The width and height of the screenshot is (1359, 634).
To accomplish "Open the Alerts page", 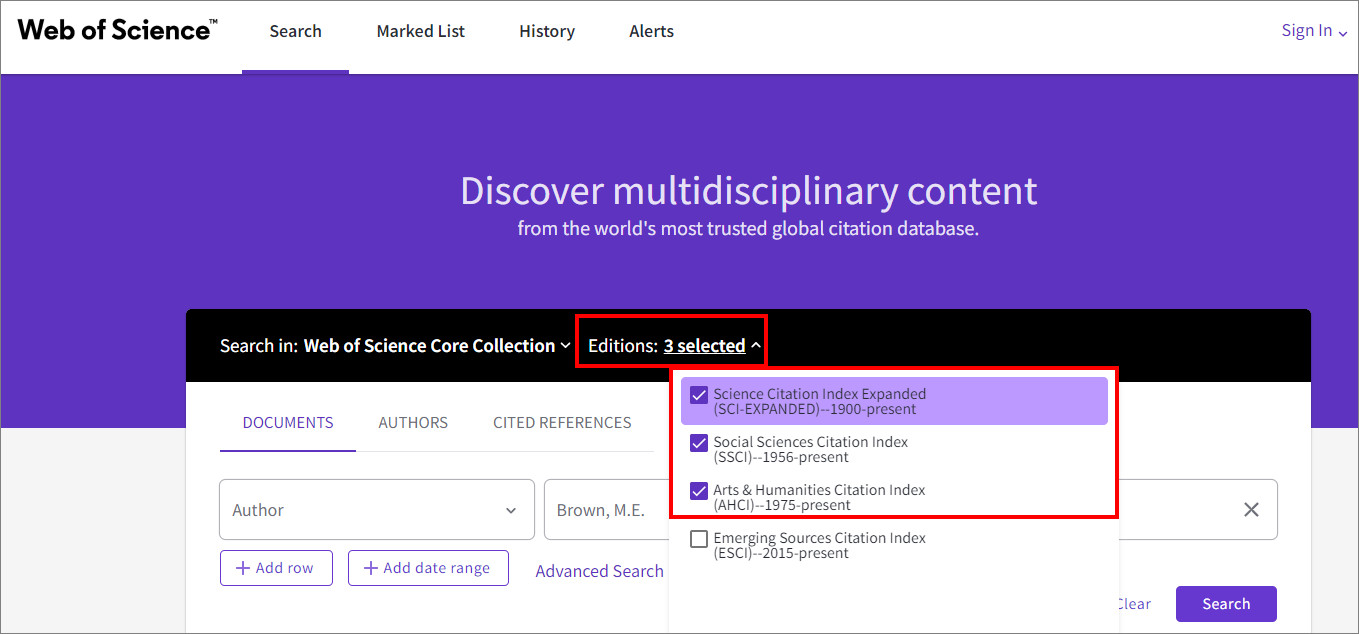I will pyautogui.click(x=651, y=31).
